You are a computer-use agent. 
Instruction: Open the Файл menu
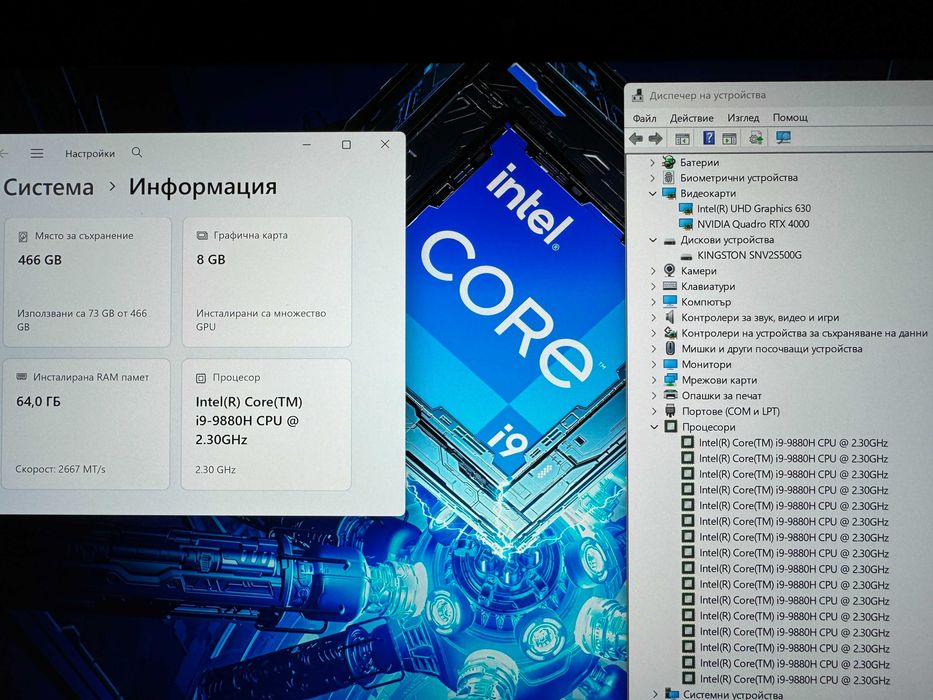click(x=644, y=118)
